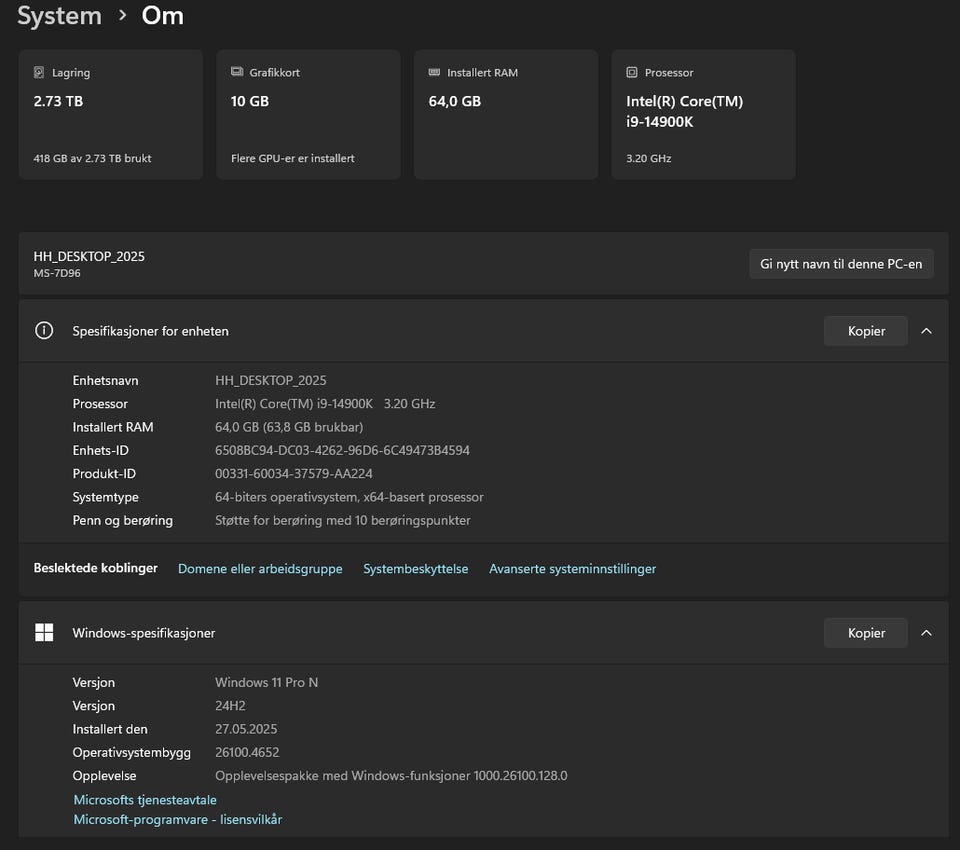This screenshot has height=850, width=960.
Task: Open Domene eller arbeidsgruppe link
Action: coord(260,569)
